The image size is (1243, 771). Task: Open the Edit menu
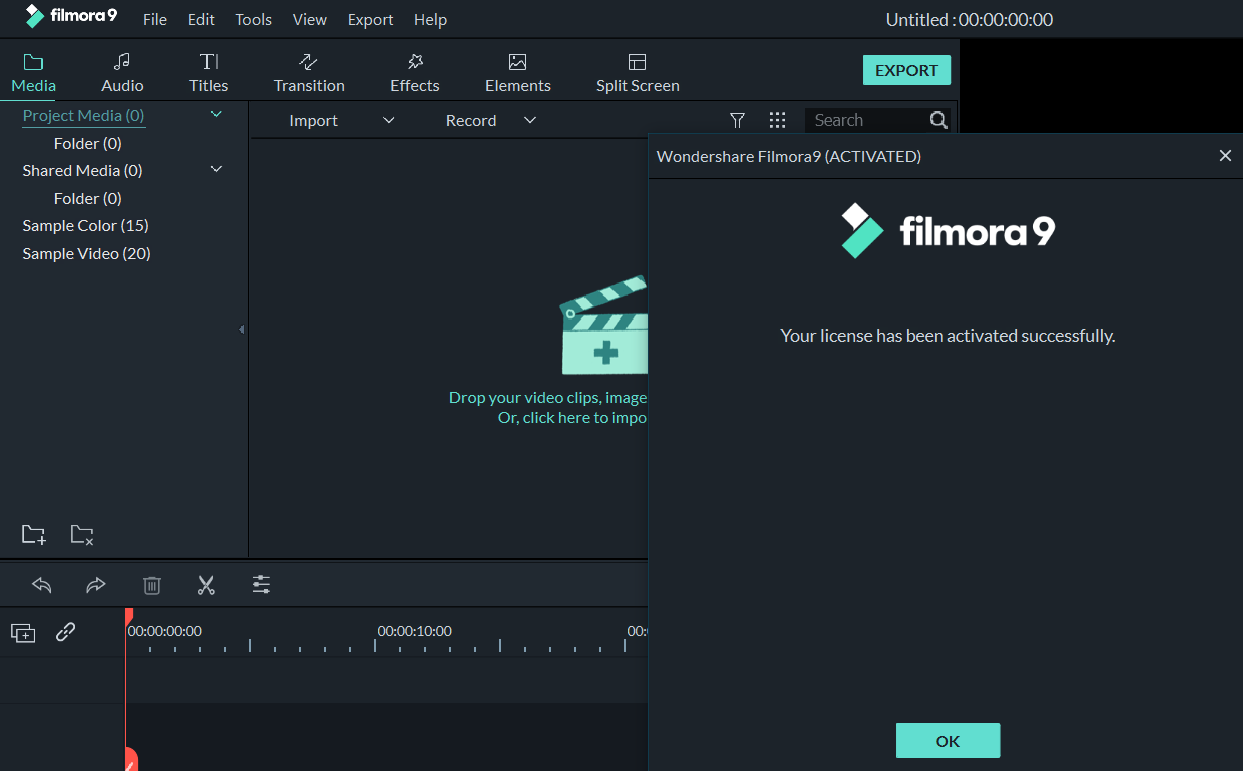click(201, 20)
